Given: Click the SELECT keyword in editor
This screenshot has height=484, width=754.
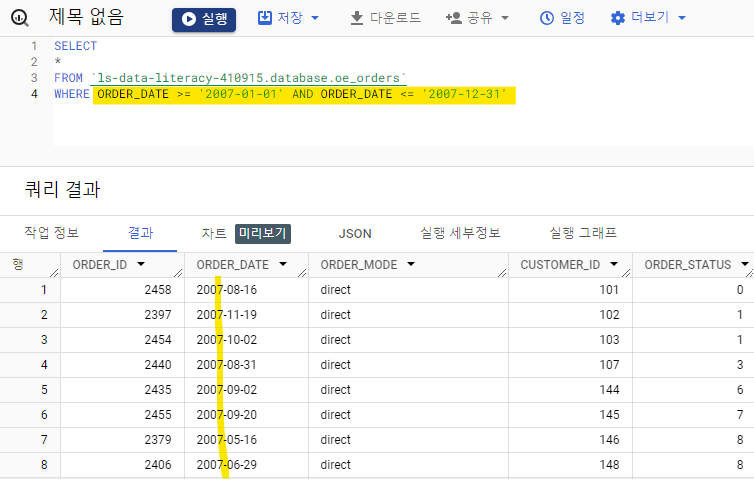Looking at the screenshot, I should (75, 46).
